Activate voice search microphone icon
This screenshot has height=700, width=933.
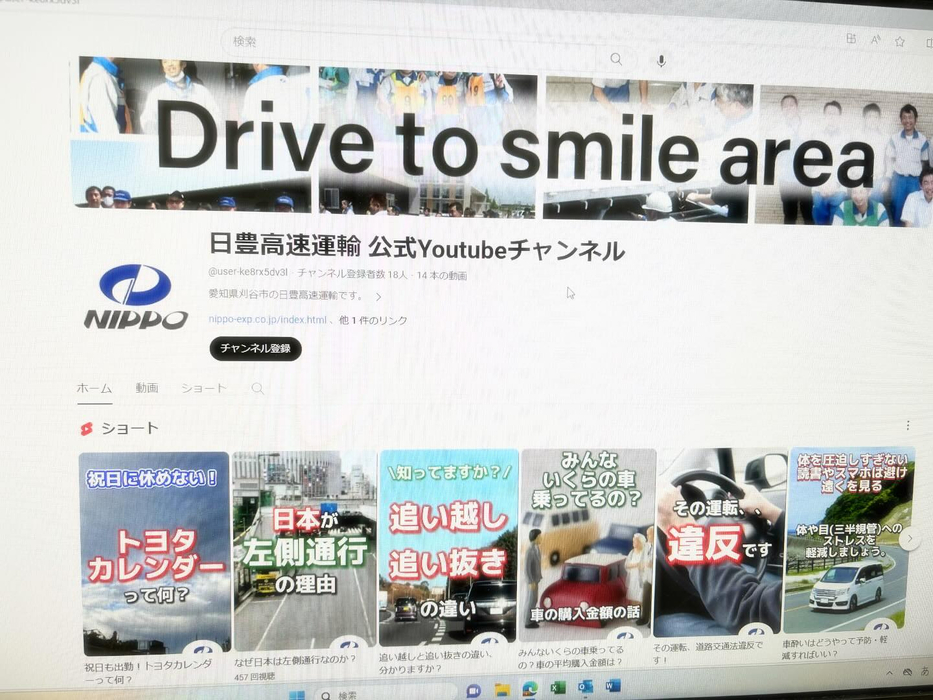(x=661, y=60)
